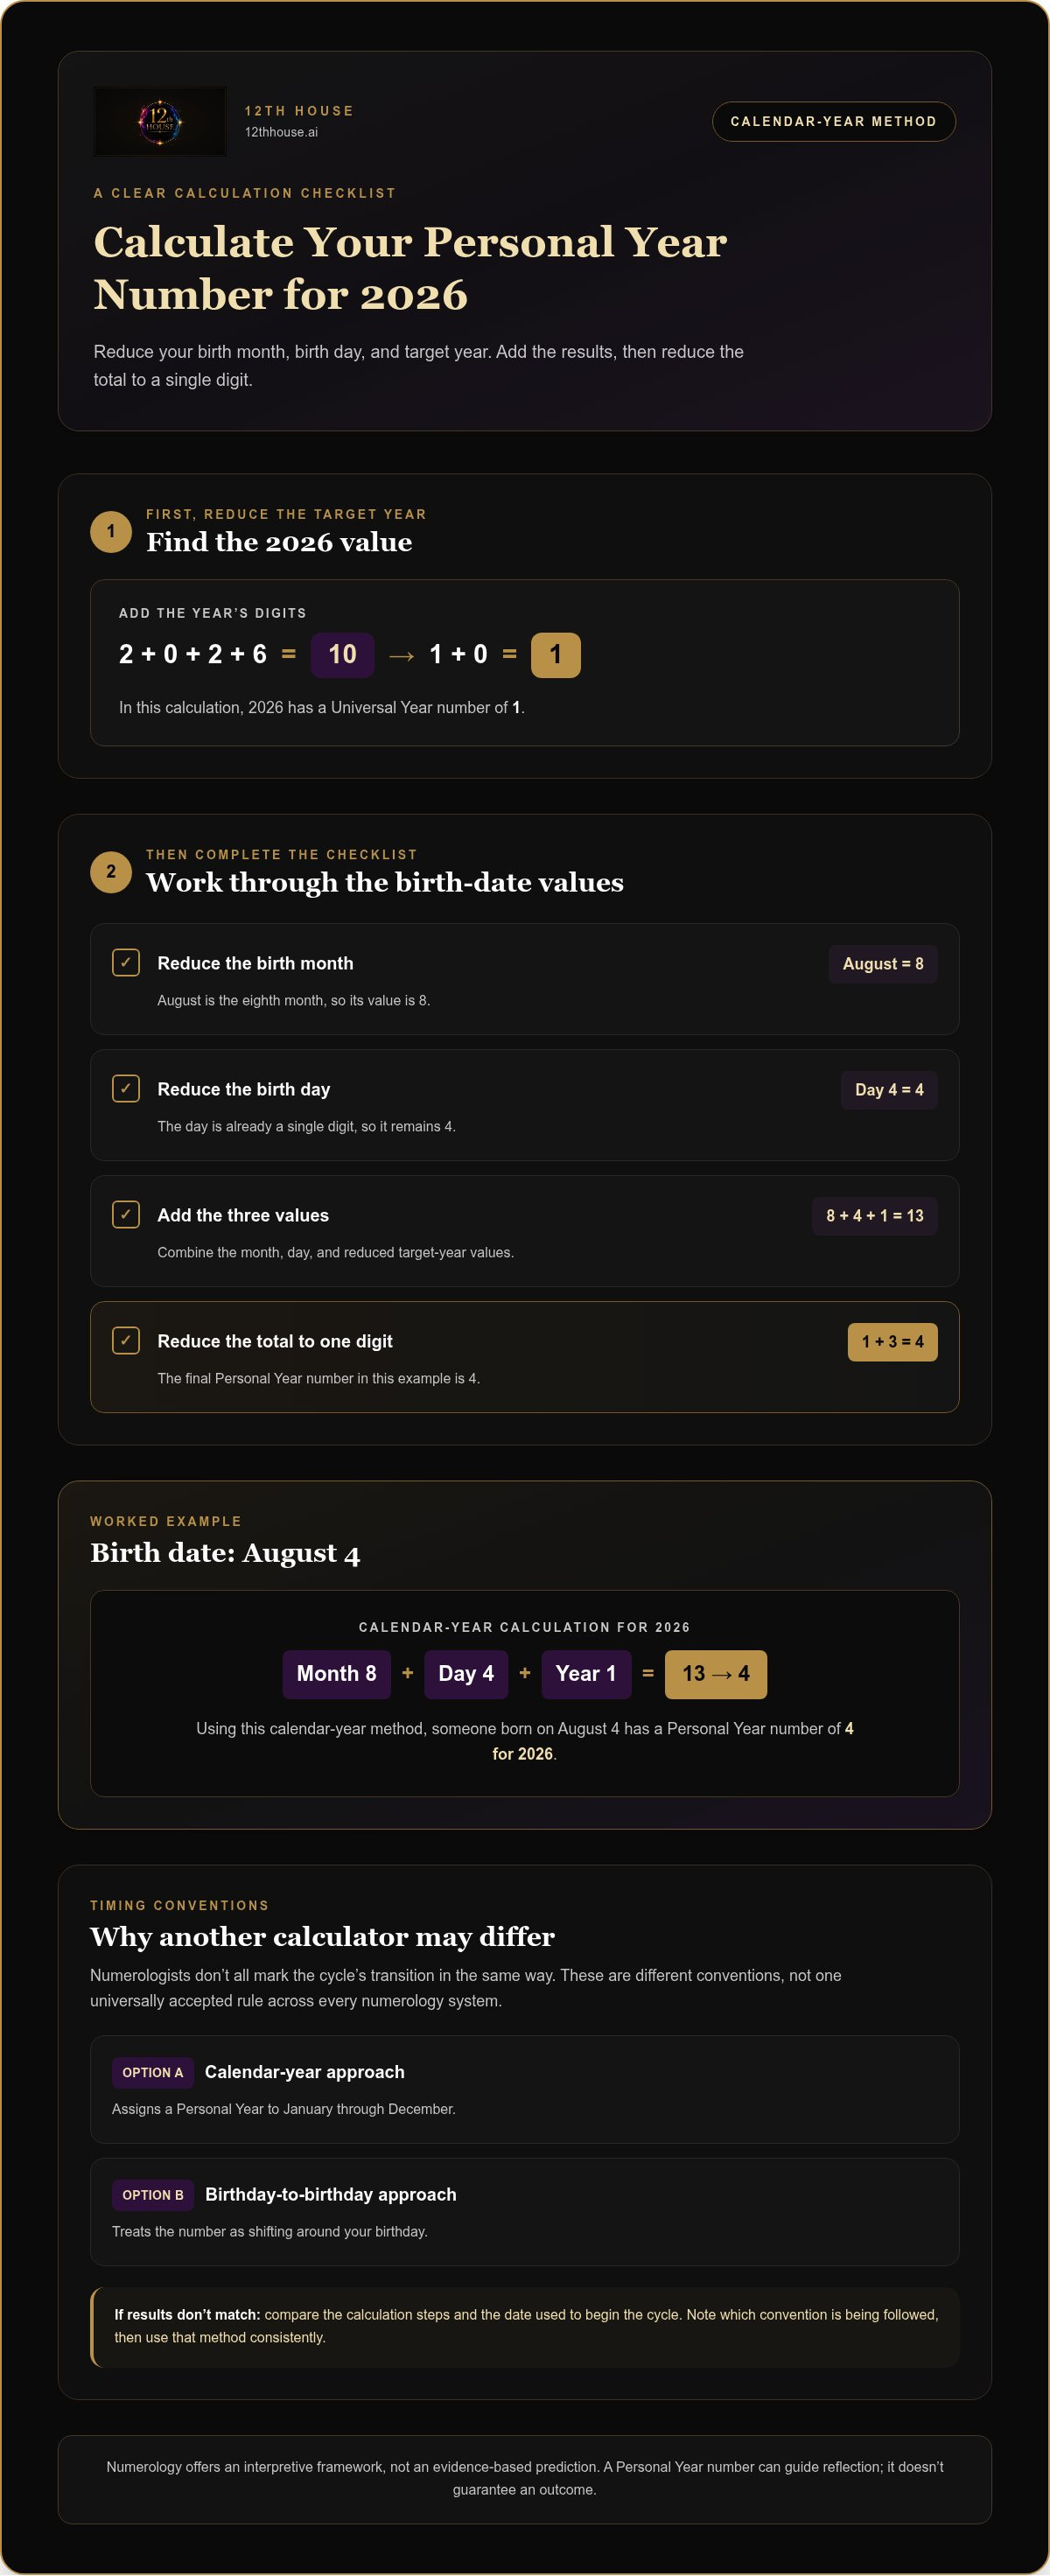
Task: Toggle the Add the three values checkbox
Action: pyautogui.click(x=126, y=1214)
